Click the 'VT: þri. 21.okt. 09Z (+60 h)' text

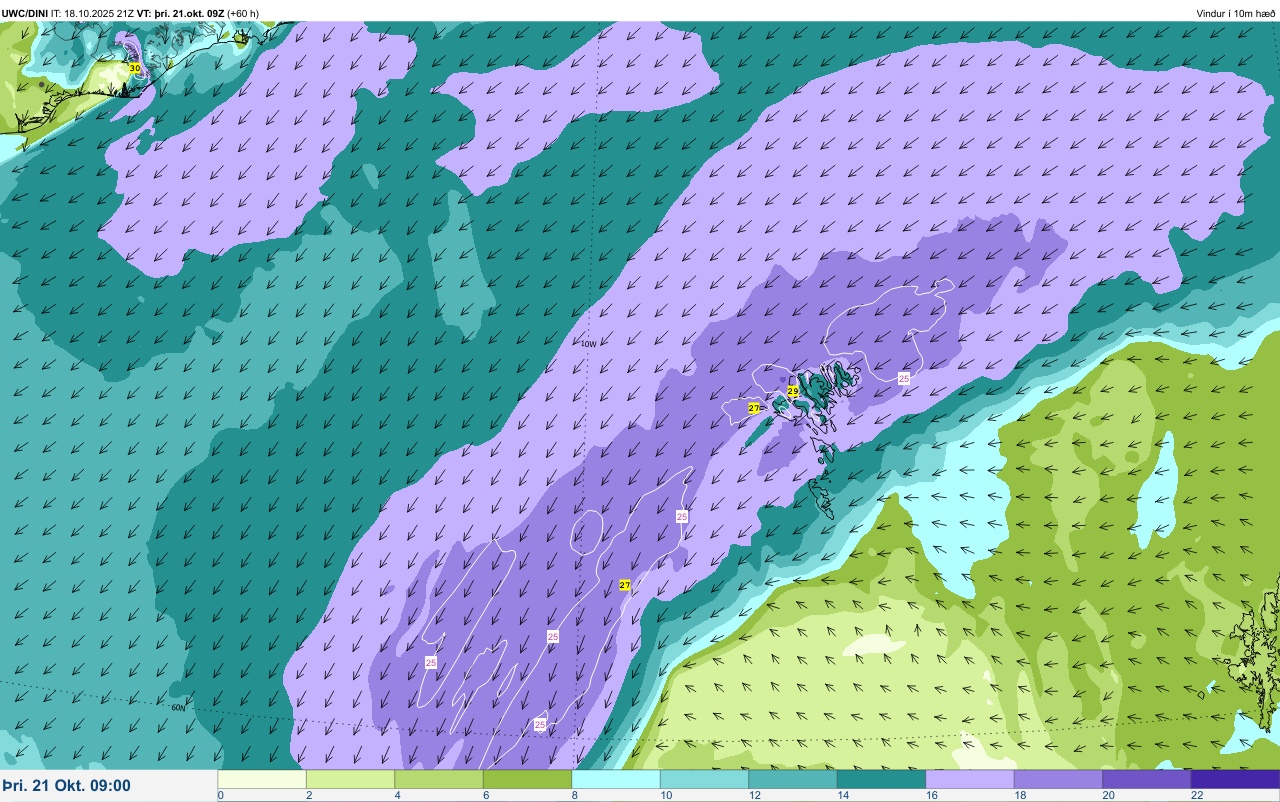(x=198, y=13)
